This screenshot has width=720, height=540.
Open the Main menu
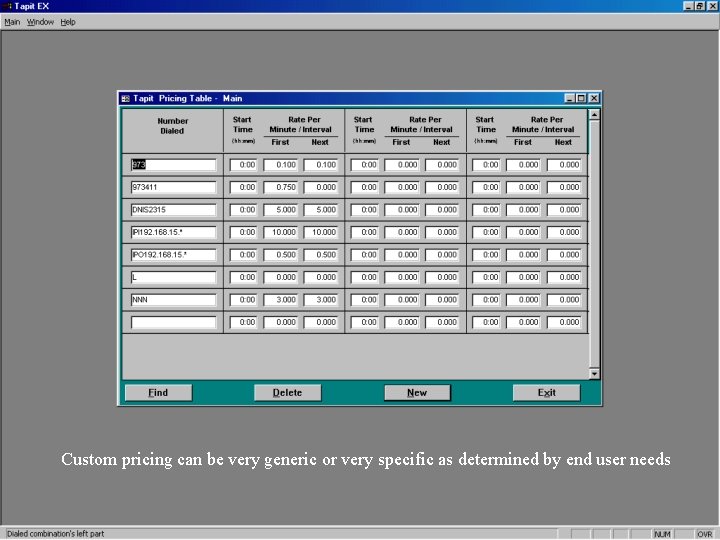tap(12, 22)
